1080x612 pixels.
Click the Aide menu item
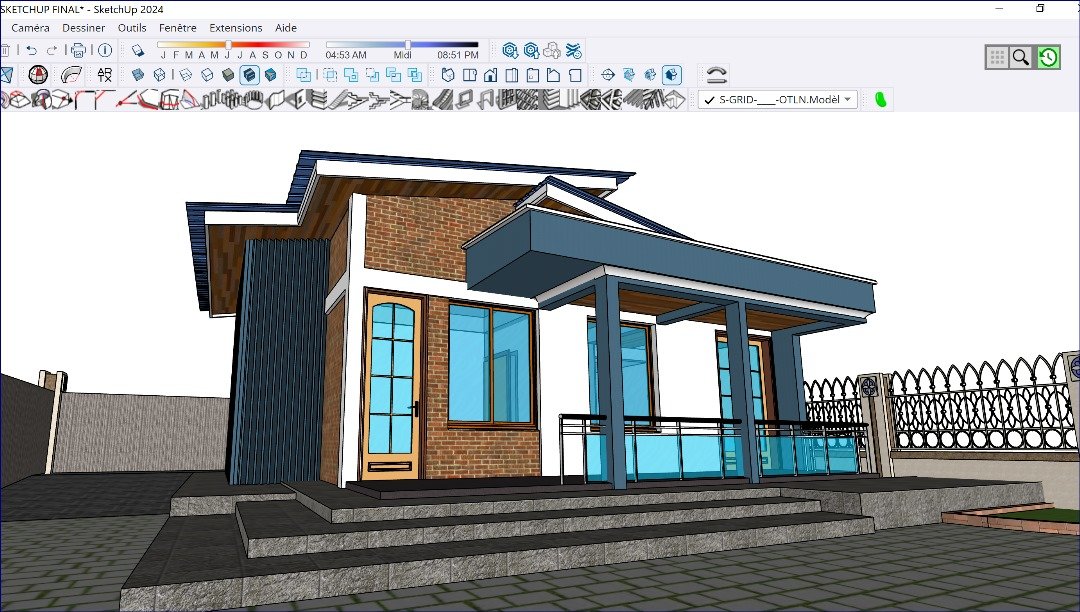(x=286, y=28)
